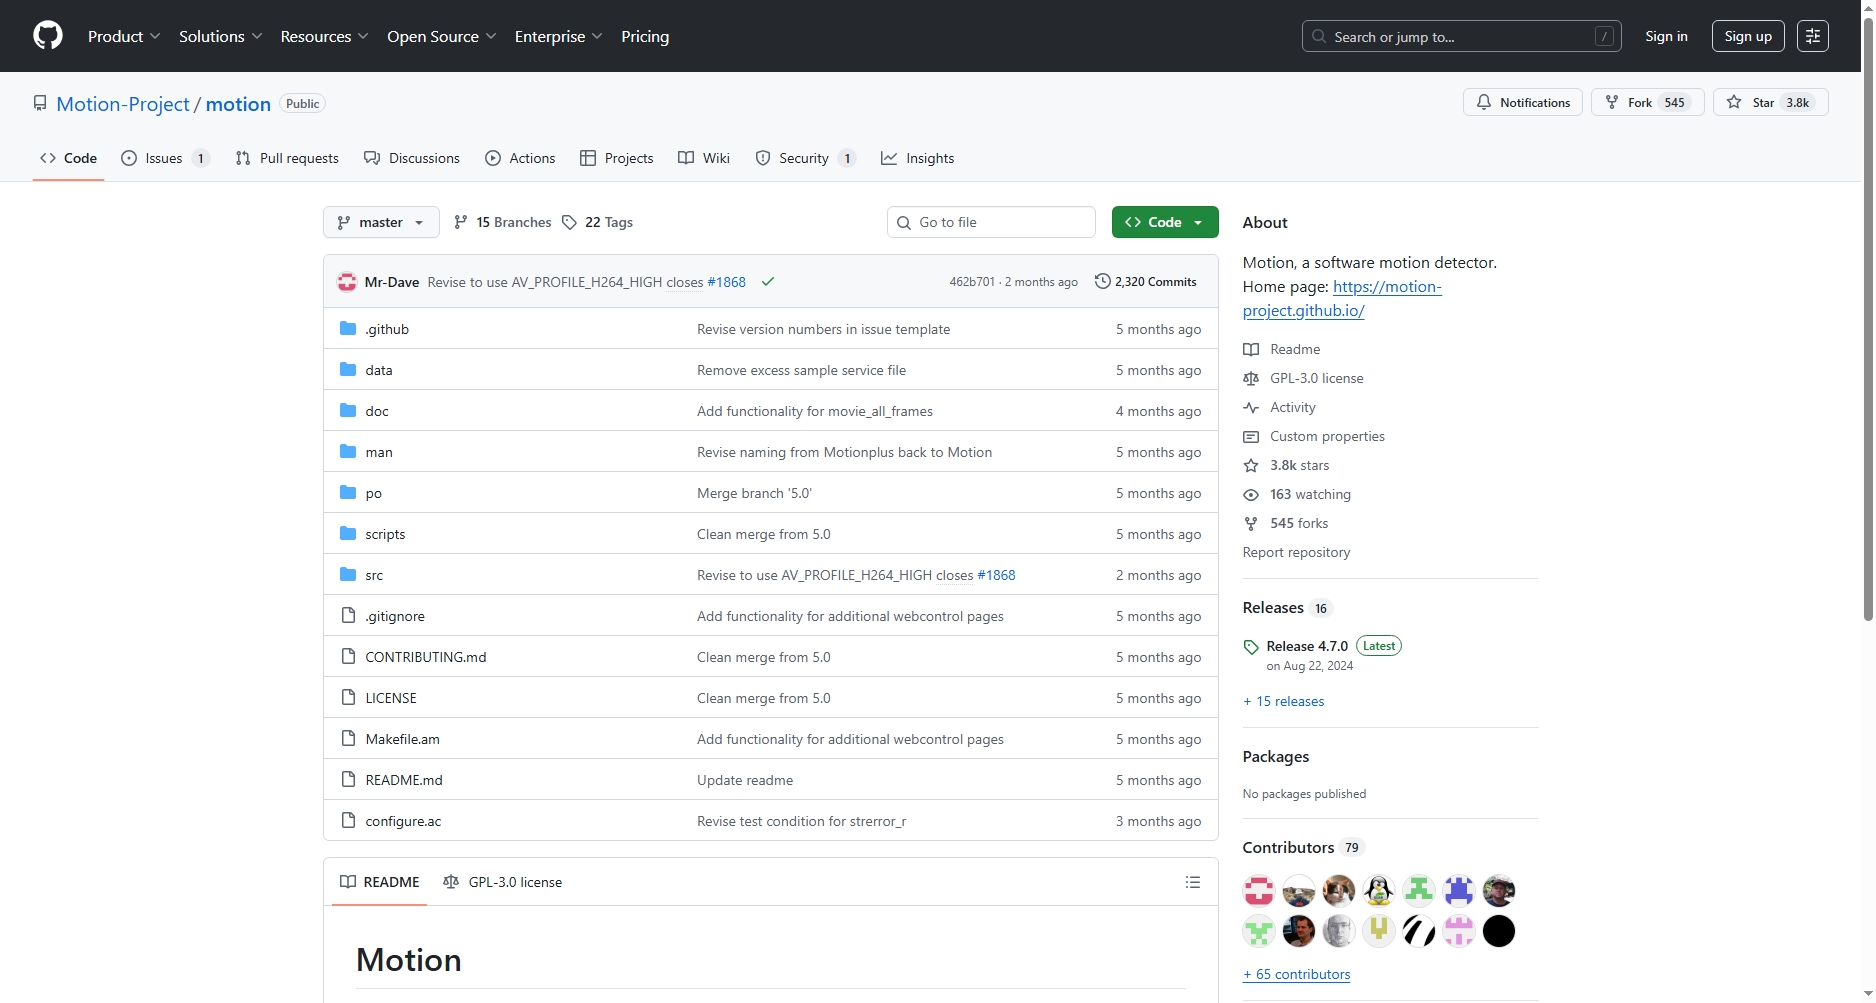
Task: Click the Search or jump to field
Action: (x=1462, y=36)
